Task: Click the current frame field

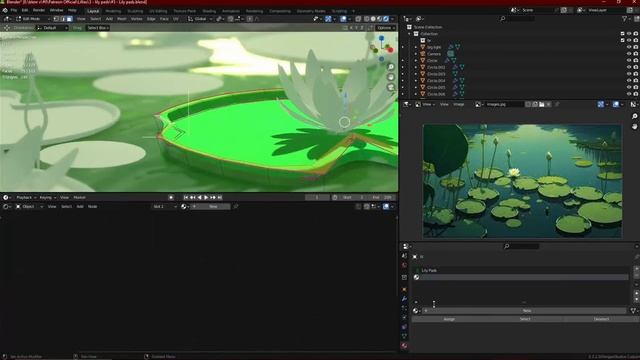Action: [x=317, y=198]
